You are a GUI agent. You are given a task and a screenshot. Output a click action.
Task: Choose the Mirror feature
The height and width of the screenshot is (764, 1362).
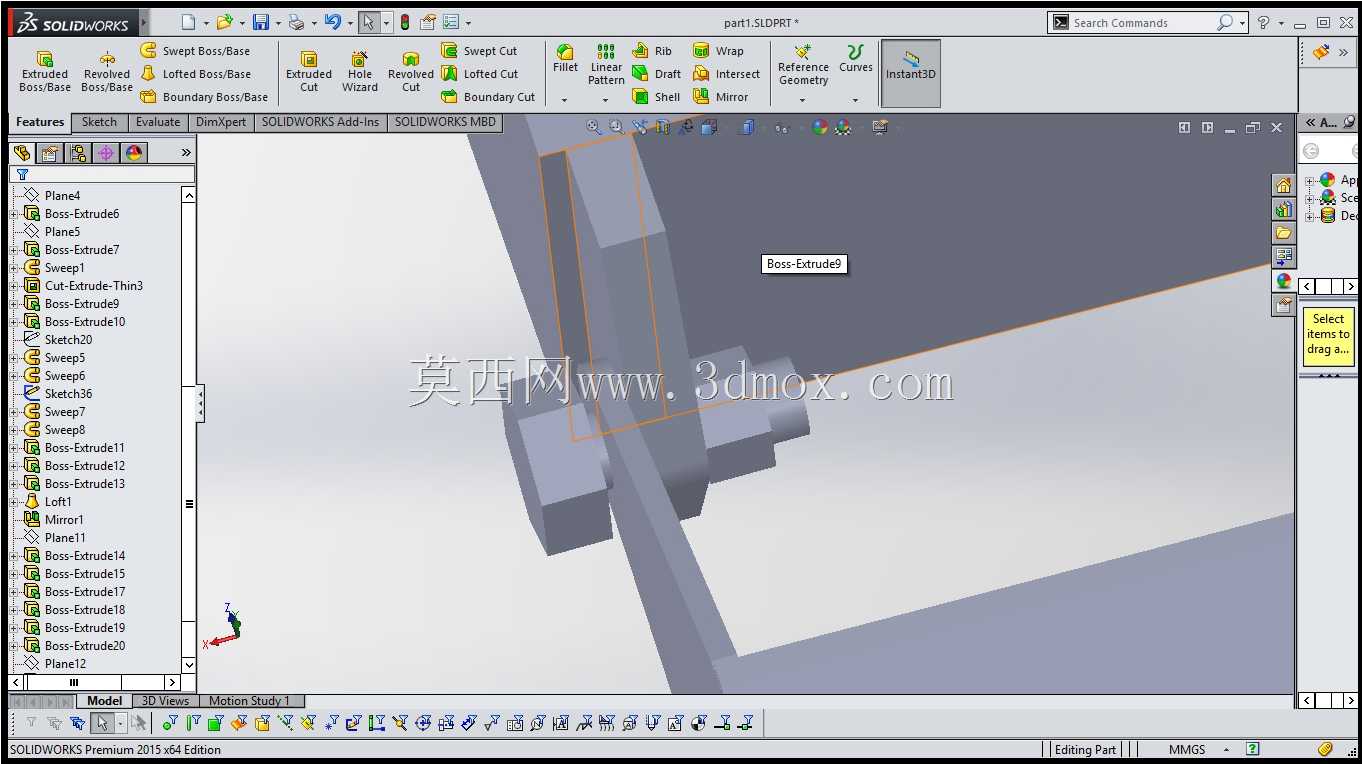720,97
